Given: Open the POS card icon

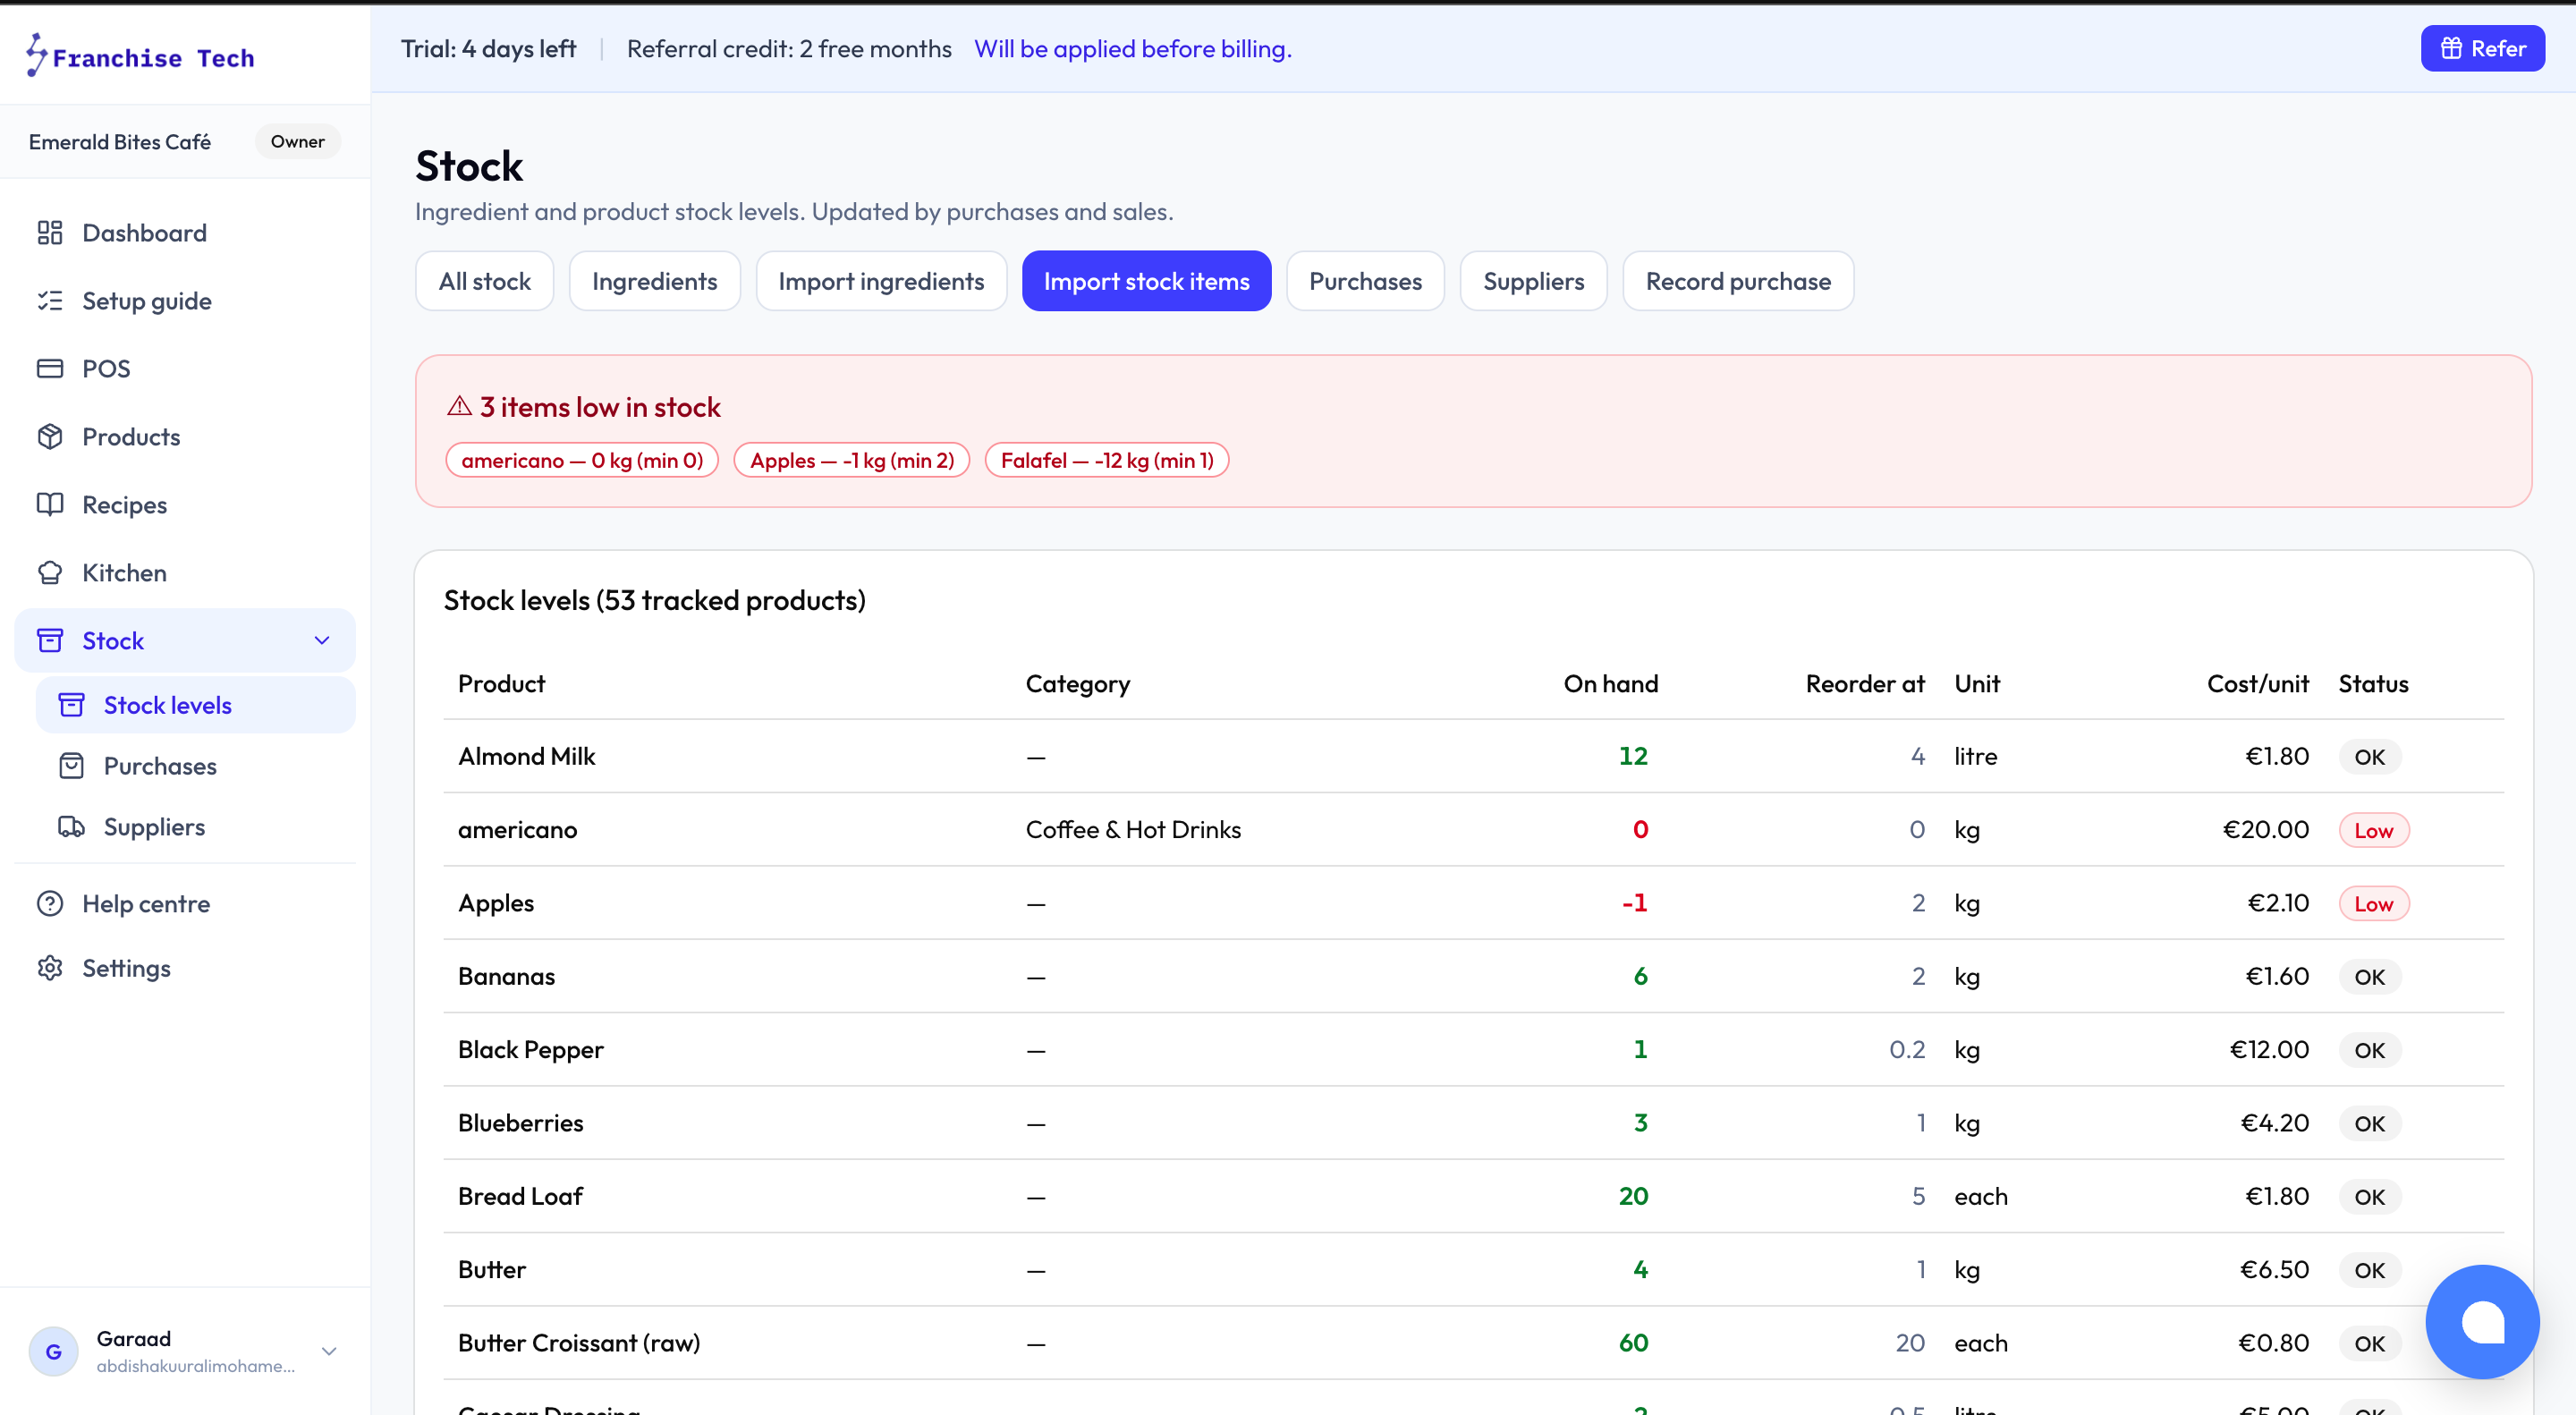Looking at the screenshot, I should pos(50,369).
